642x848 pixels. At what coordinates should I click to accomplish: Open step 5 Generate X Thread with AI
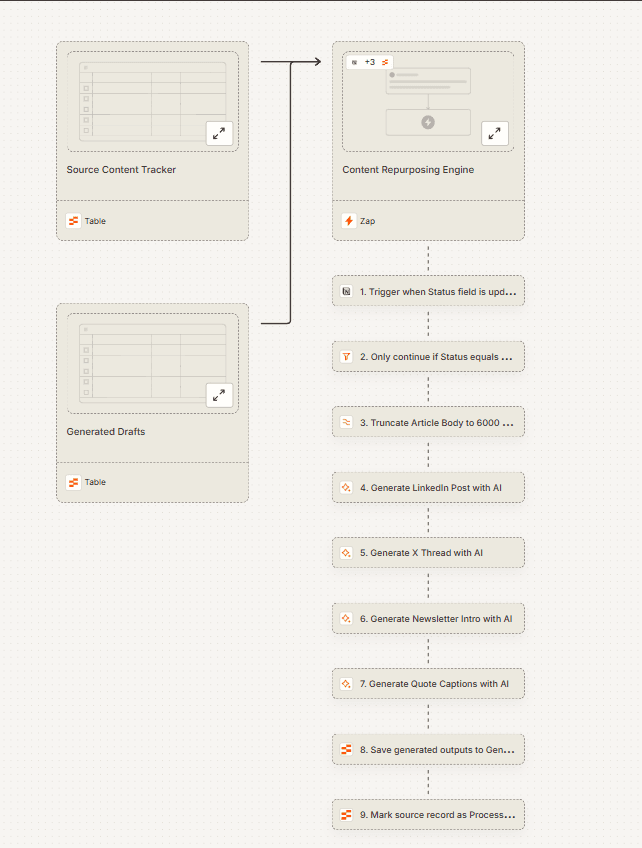428,553
